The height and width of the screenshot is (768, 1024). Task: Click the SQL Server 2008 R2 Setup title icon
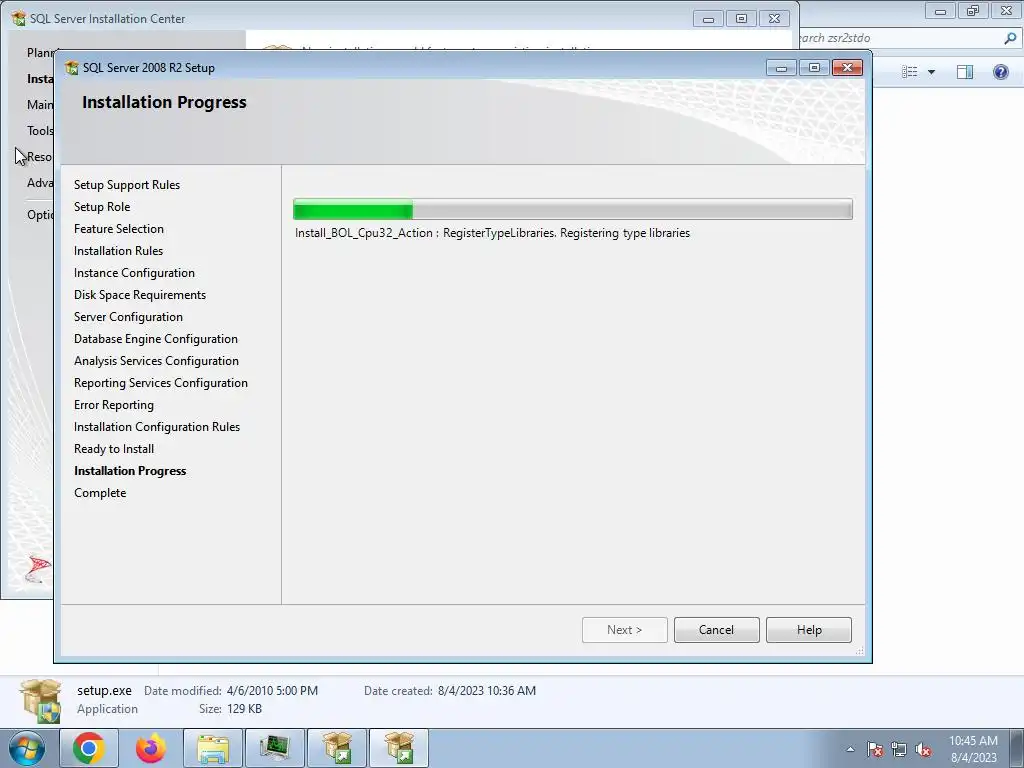[72, 67]
